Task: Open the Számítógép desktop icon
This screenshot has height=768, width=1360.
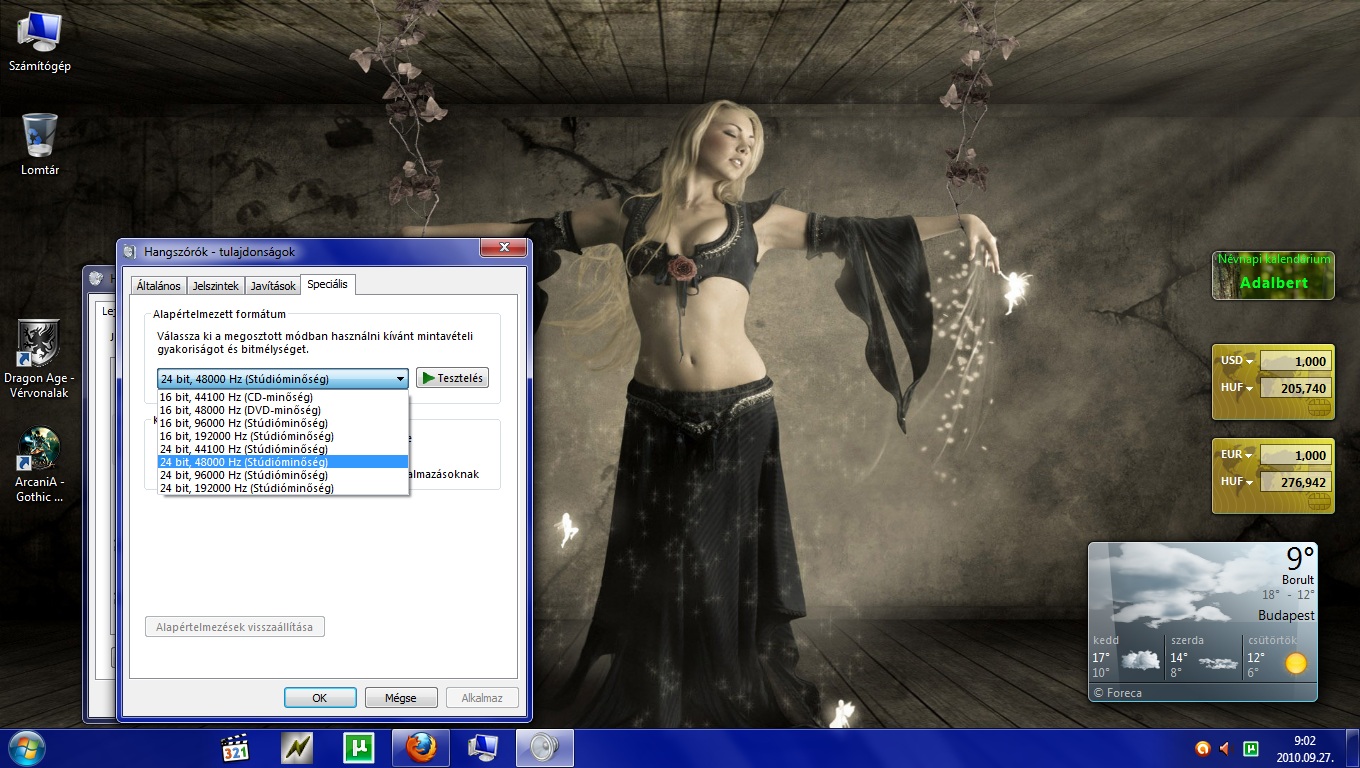Action: pyautogui.click(x=40, y=42)
